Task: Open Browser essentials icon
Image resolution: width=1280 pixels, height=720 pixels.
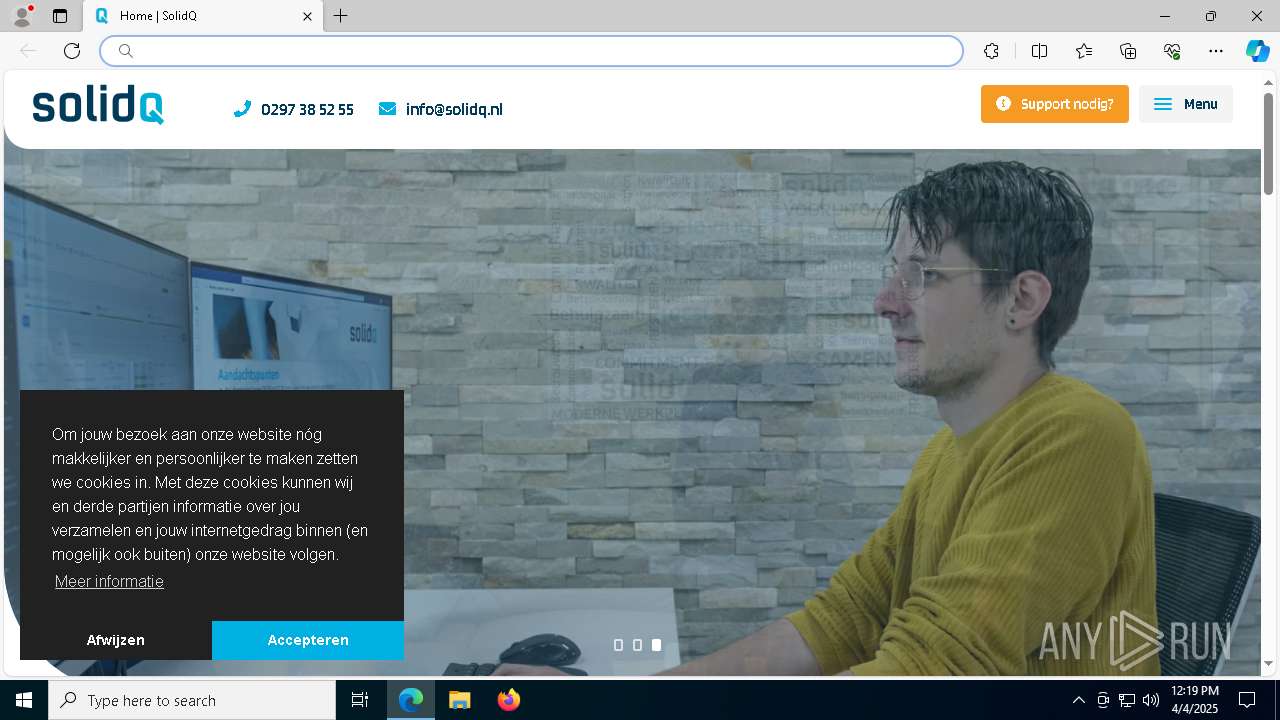Action: click(1172, 51)
